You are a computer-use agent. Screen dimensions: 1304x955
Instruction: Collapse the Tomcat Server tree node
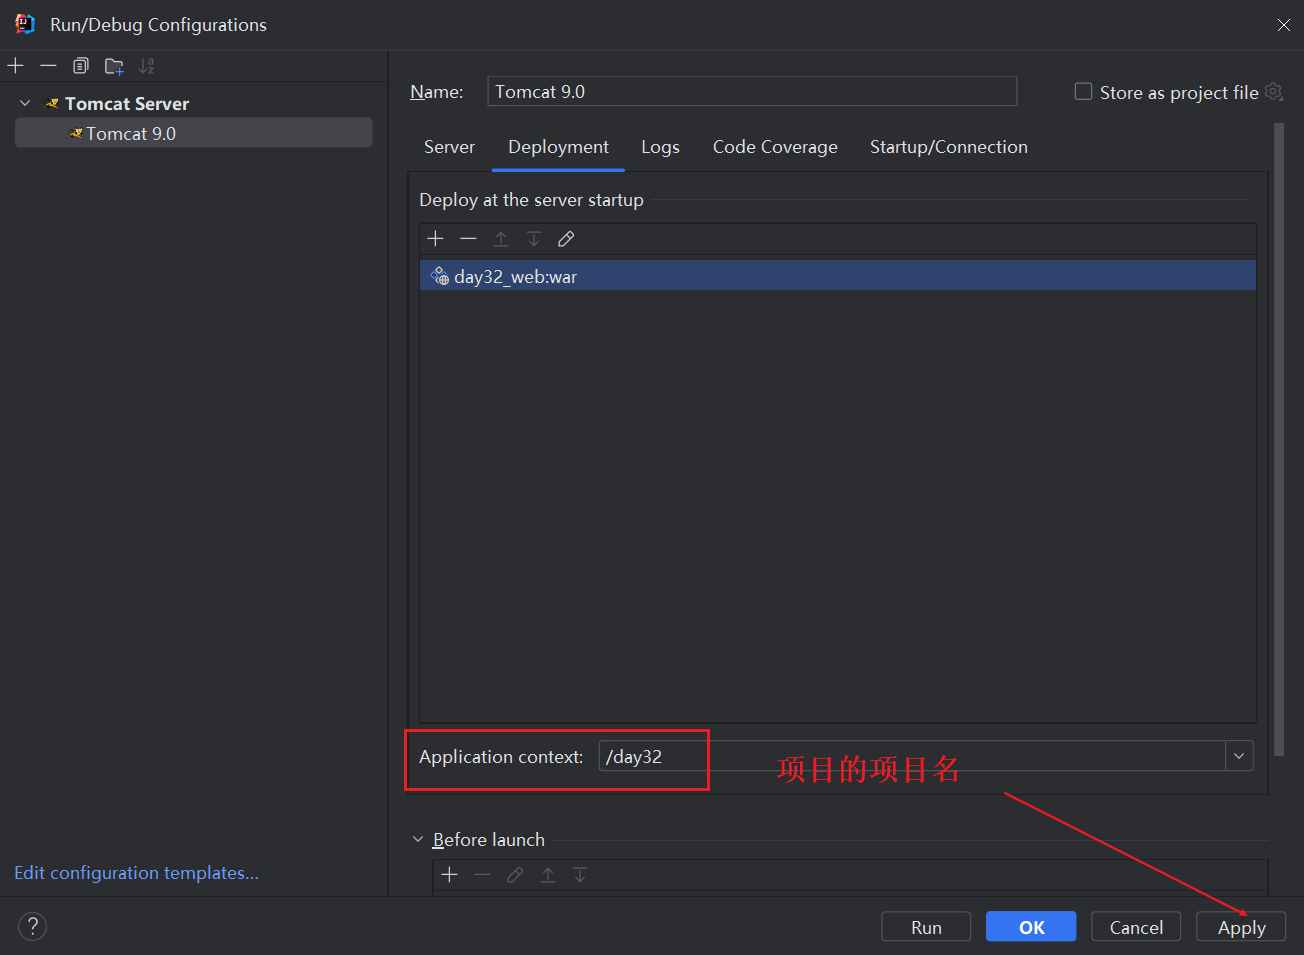(x=25, y=103)
